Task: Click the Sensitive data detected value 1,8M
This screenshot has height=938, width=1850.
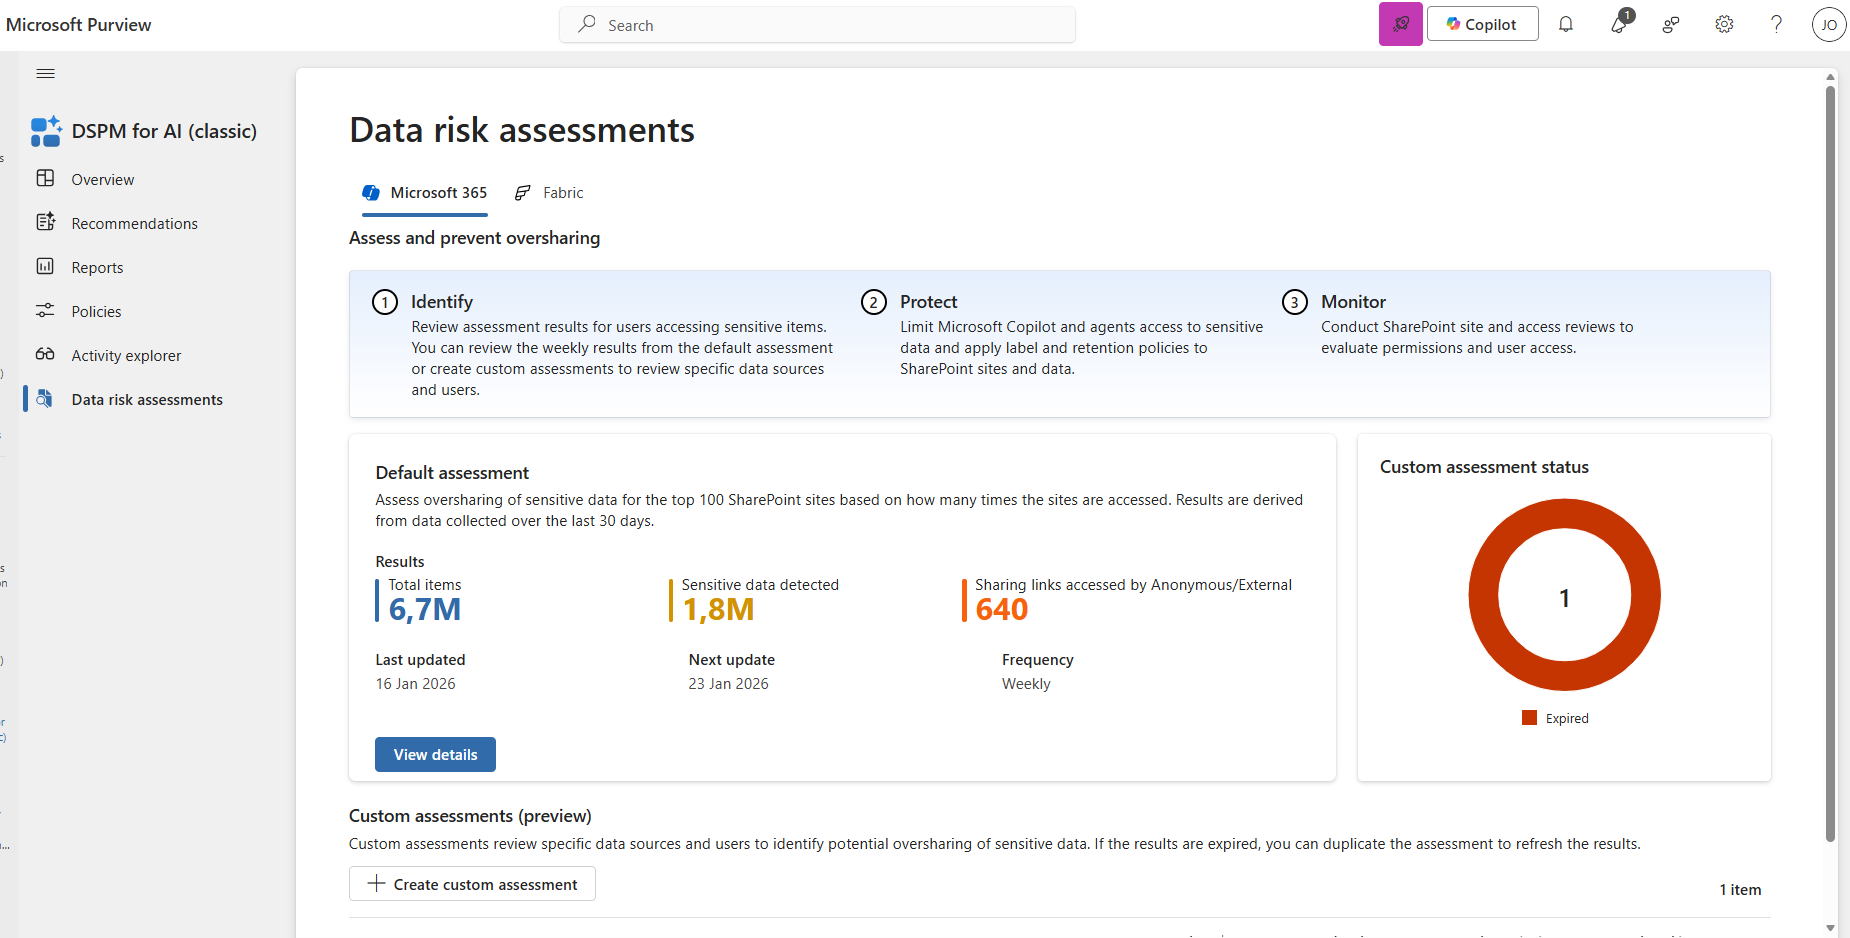Action: pyautogui.click(x=718, y=609)
